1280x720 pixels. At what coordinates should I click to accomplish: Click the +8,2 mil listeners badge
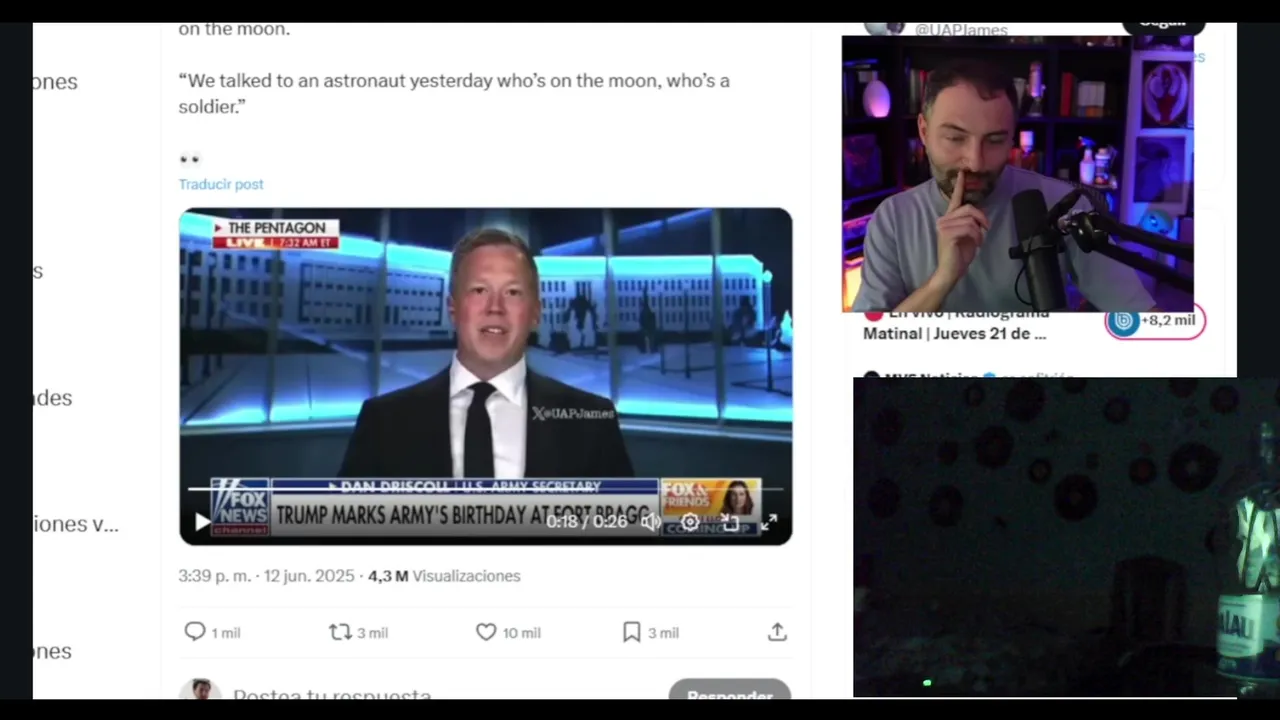coord(1155,321)
